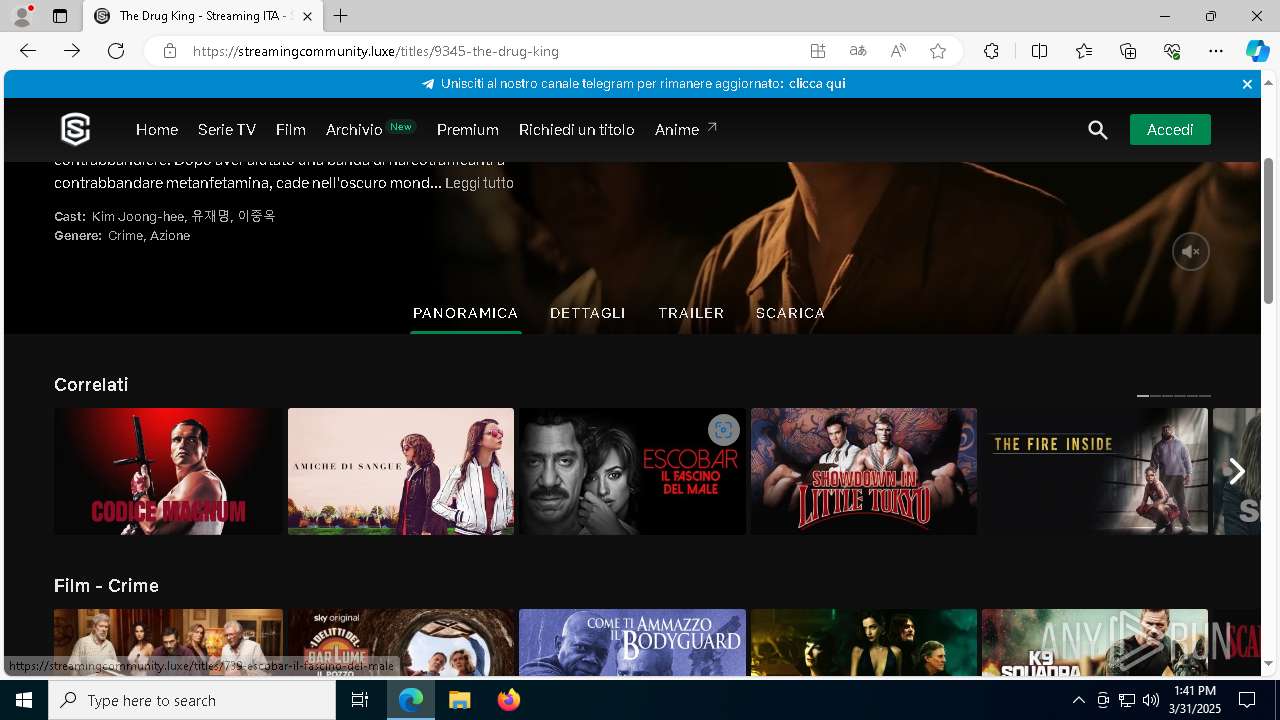
Task: Open the K9 Squadra thumbnail
Action: pyautogui.click(x=1095, y=642)
